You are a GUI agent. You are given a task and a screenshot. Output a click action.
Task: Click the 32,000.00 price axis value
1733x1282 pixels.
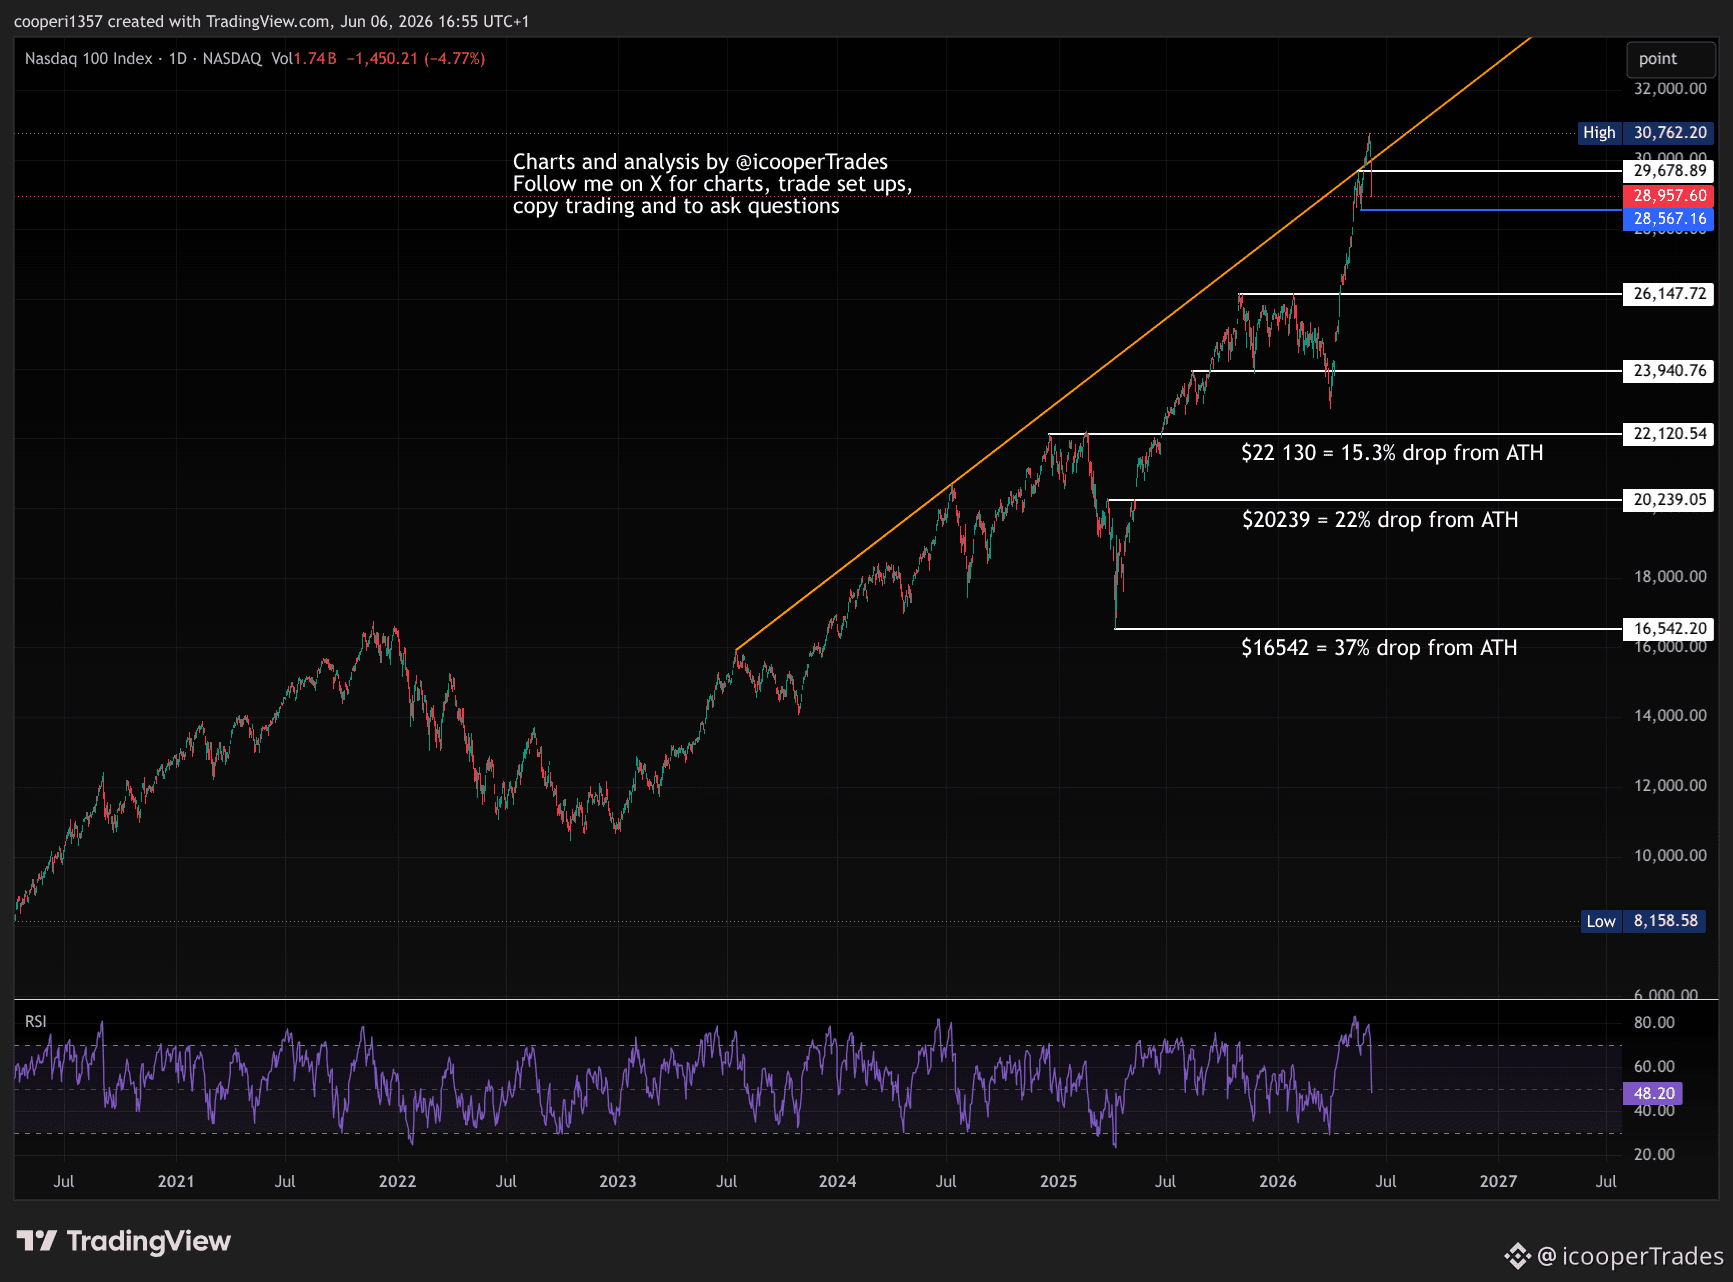click(x=1670, y=89)
